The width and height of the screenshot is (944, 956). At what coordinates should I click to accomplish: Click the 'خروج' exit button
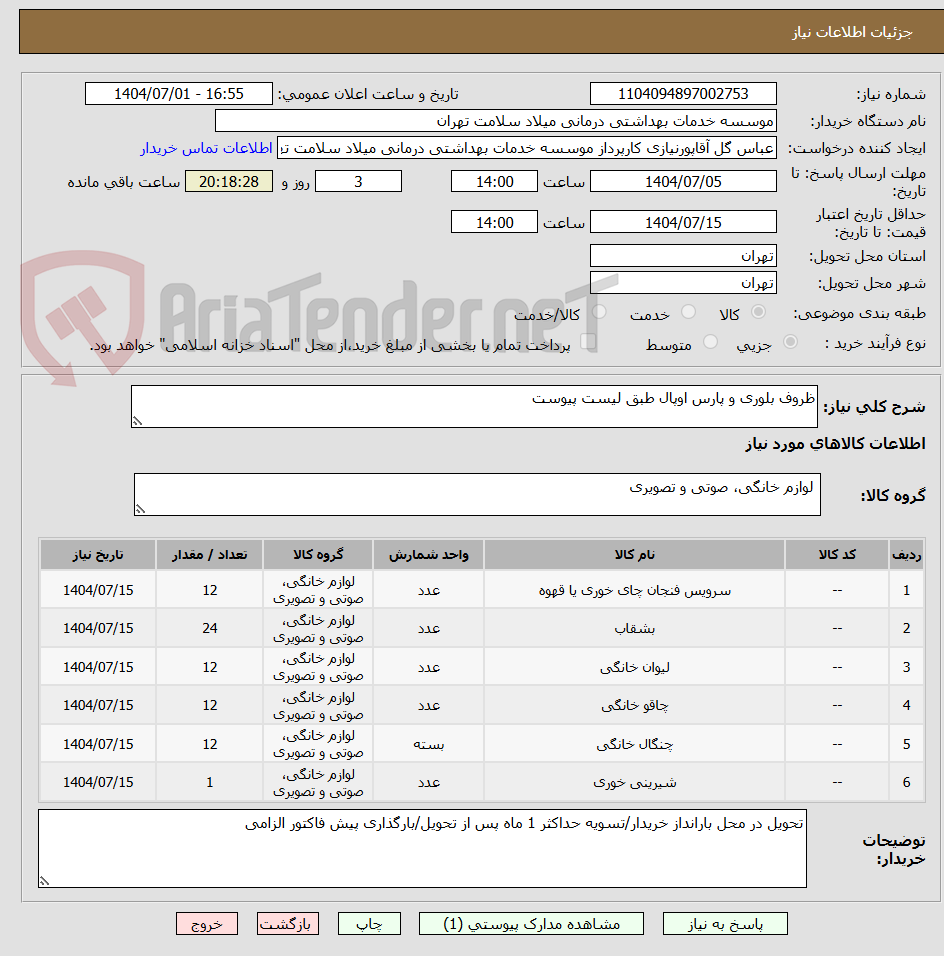coord(207,924)
